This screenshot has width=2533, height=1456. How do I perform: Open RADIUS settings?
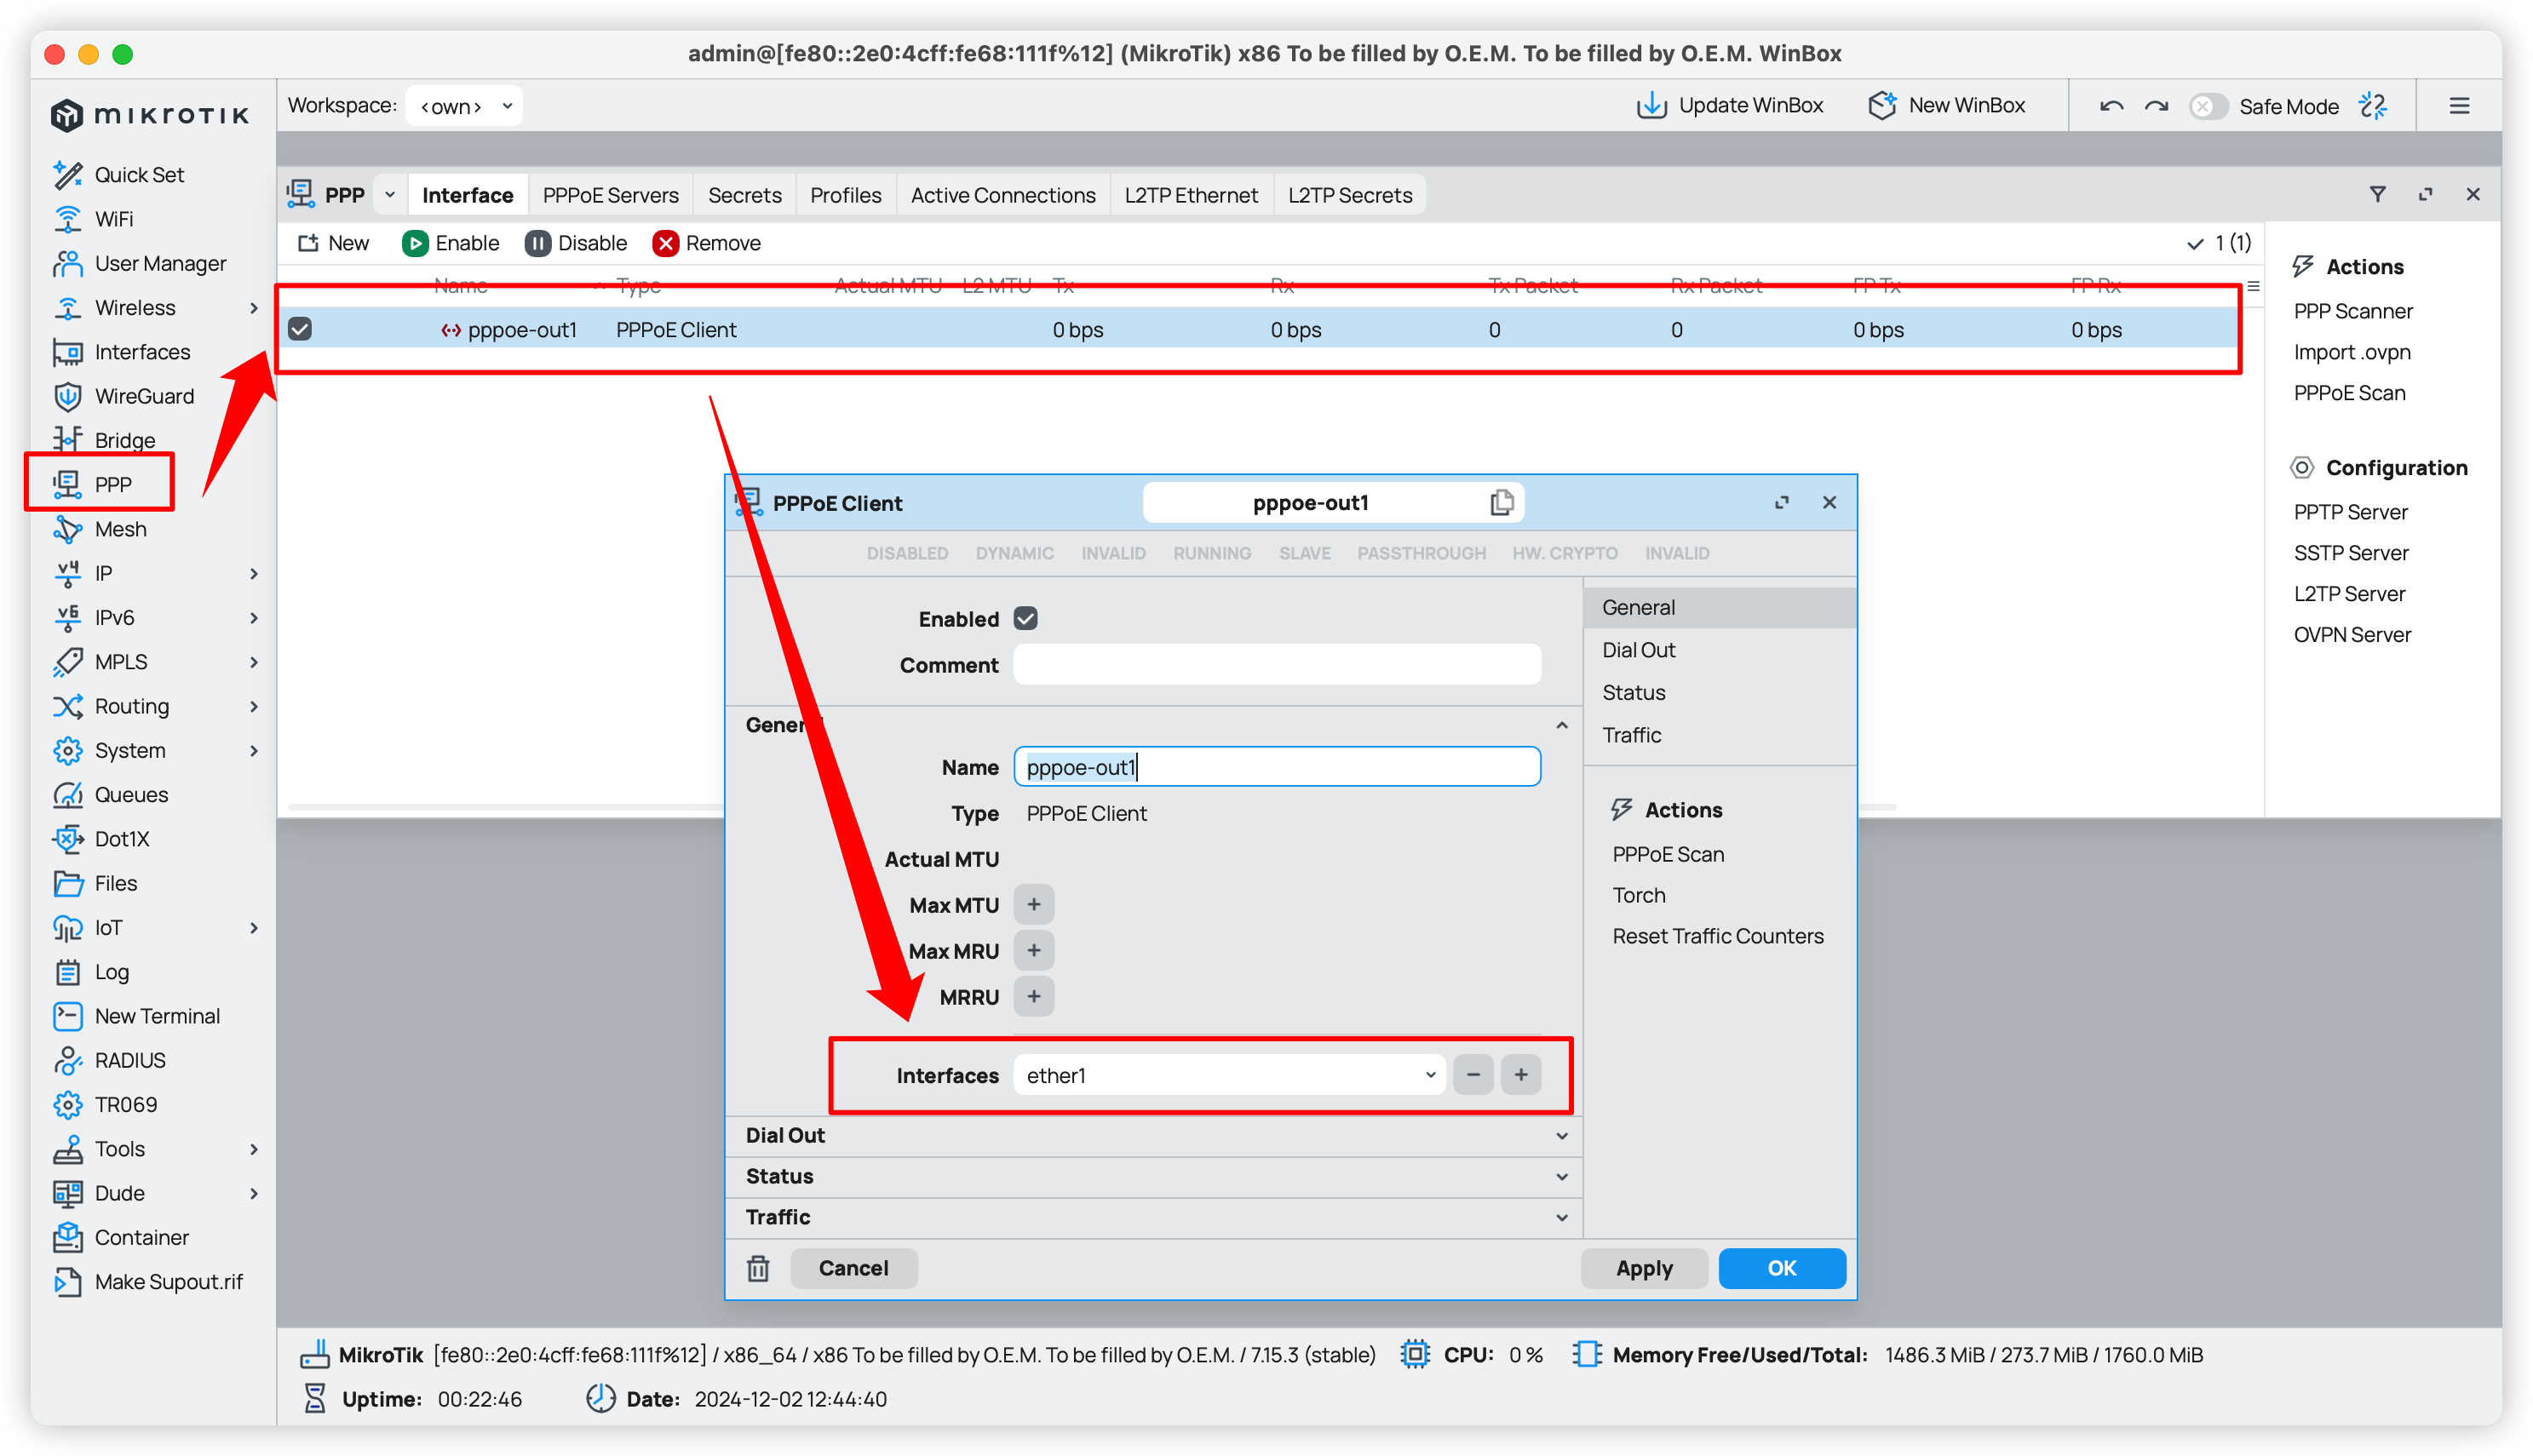pos(130,1060)
